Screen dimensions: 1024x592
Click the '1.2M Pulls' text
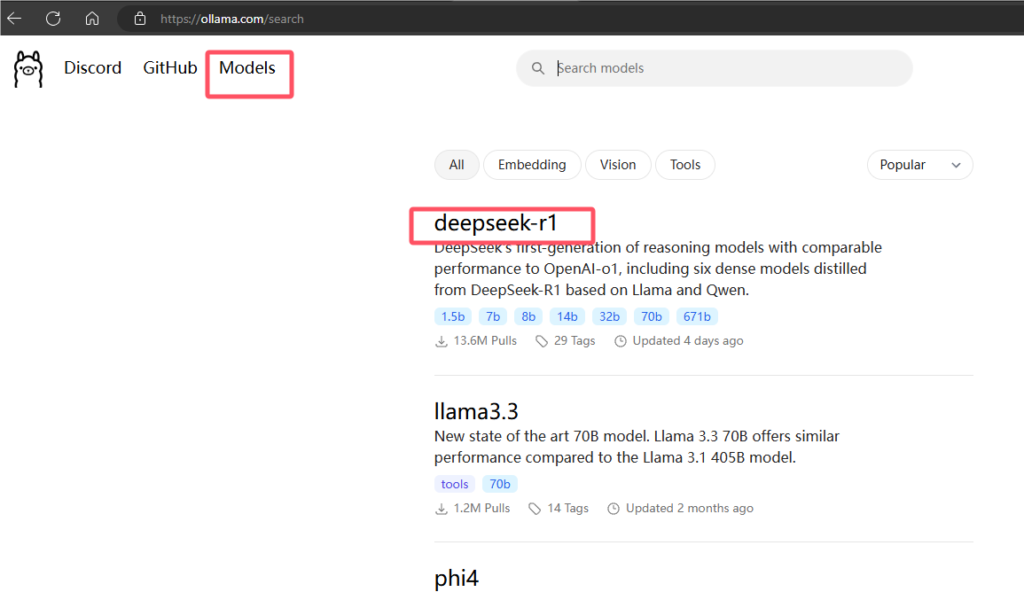pyautogui.click(x=481, y=508)
